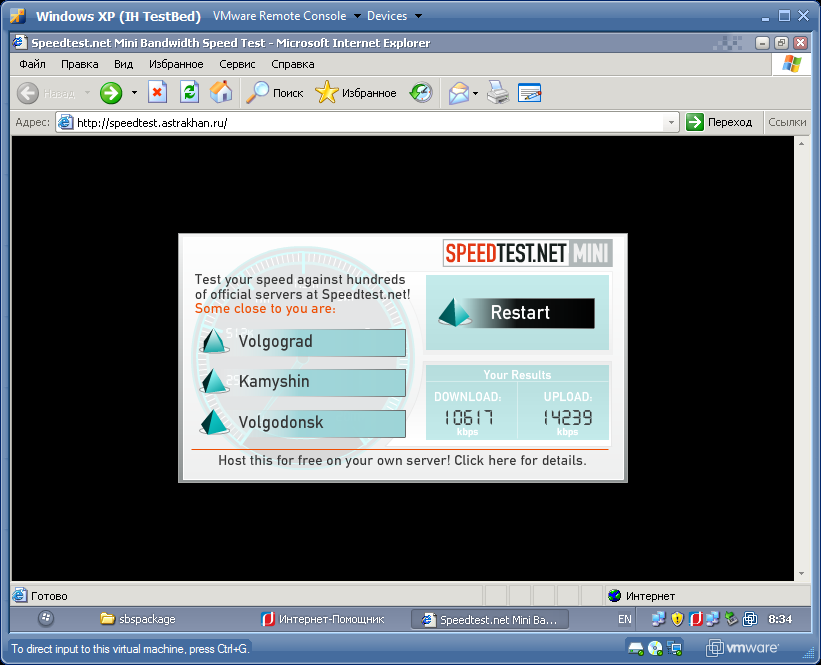
Task: Click inside the address bar URL field
Action: pyautogui.click(x=367, y=123)
